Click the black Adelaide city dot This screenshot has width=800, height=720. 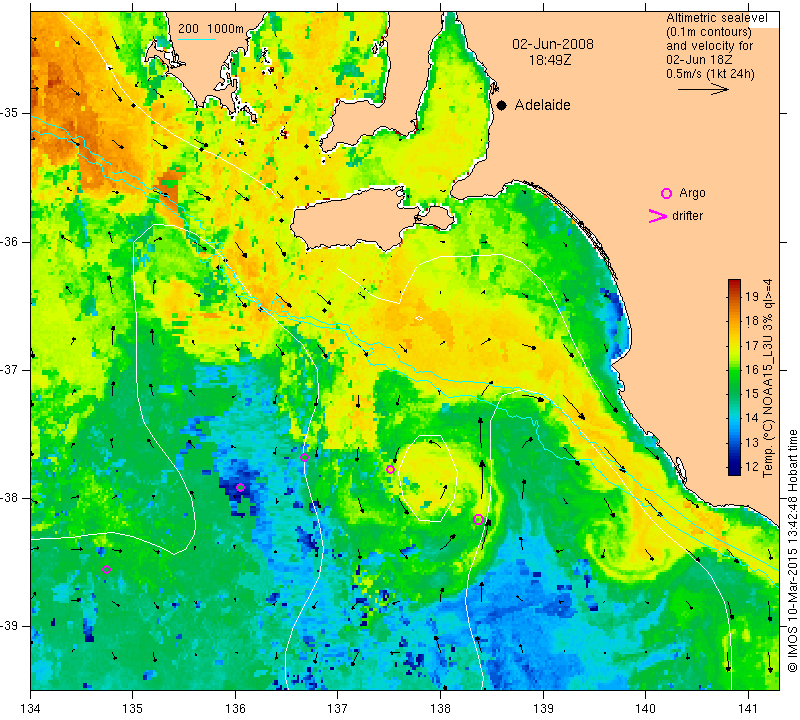[502, 106]
